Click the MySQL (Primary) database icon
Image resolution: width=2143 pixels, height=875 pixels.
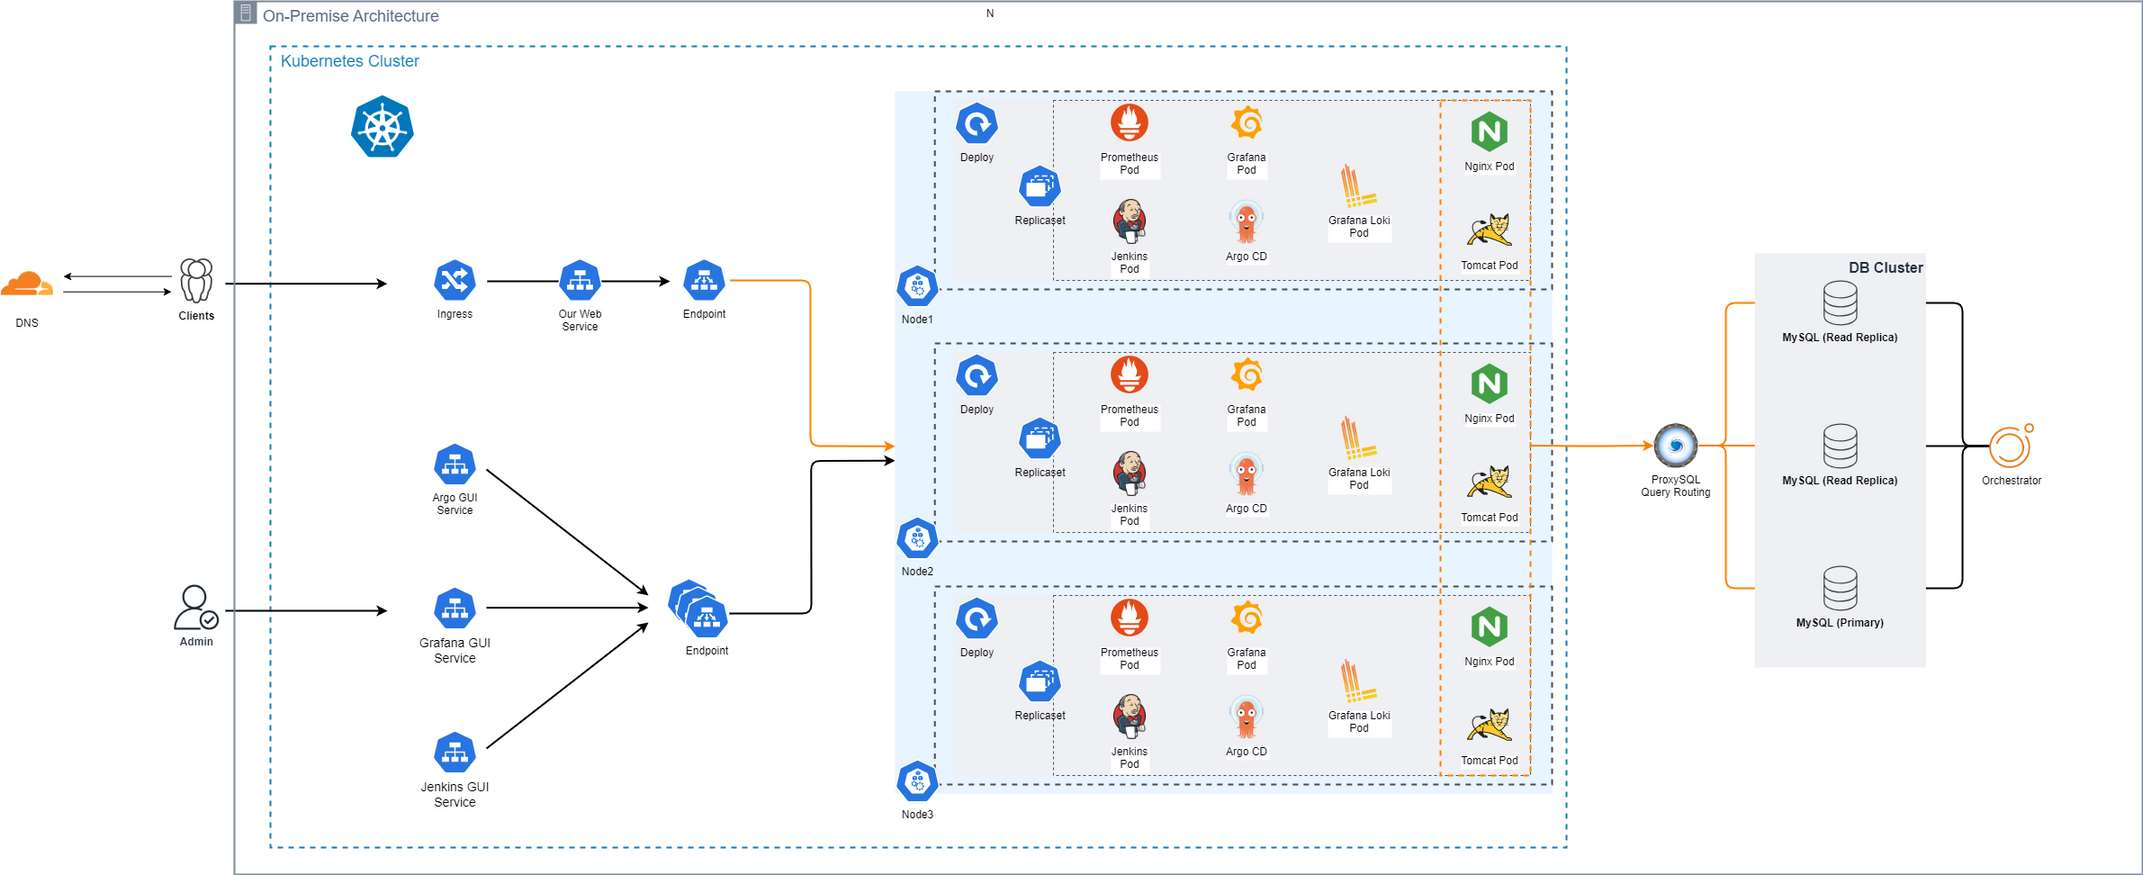pos(1840,588)
